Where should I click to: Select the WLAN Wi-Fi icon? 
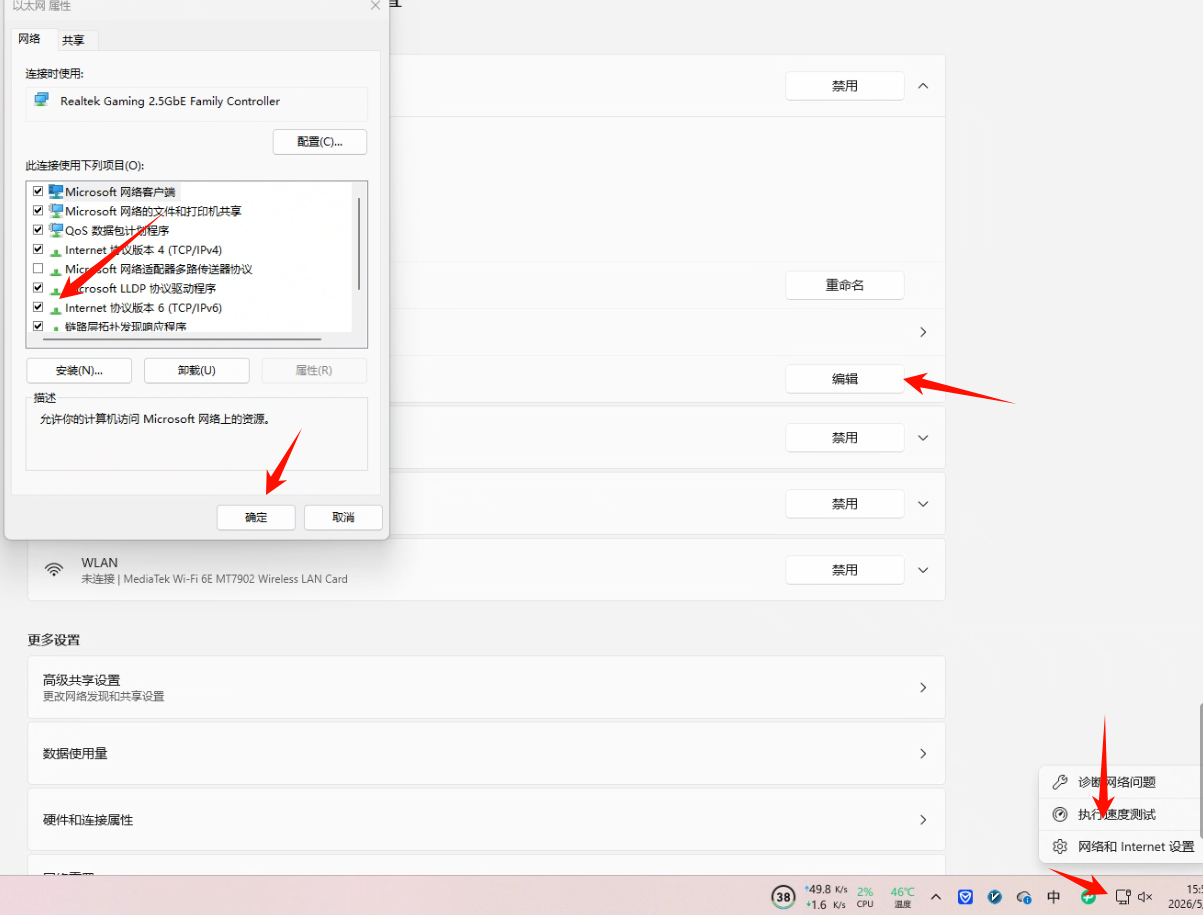pos(54,570)
